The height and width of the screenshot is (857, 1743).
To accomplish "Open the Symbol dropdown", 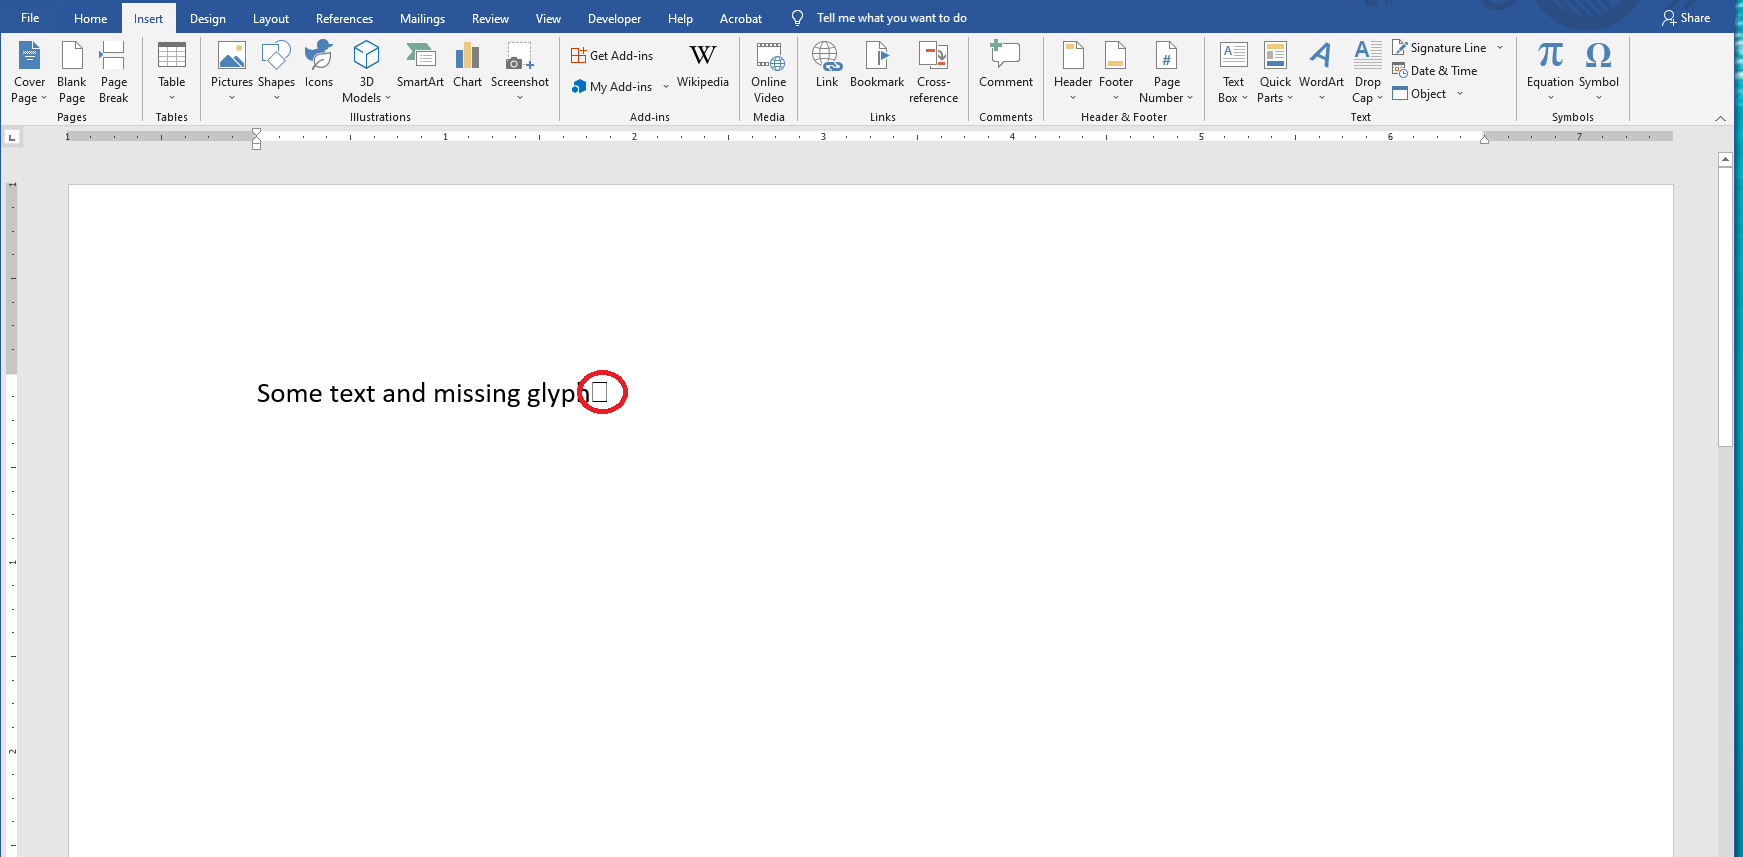I will coord(1598,70).
